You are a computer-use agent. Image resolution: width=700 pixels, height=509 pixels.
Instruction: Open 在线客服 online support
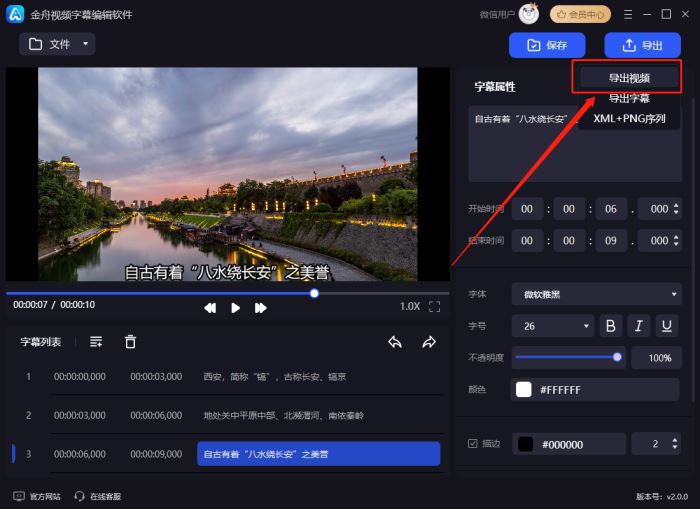[x=97, y=496]
